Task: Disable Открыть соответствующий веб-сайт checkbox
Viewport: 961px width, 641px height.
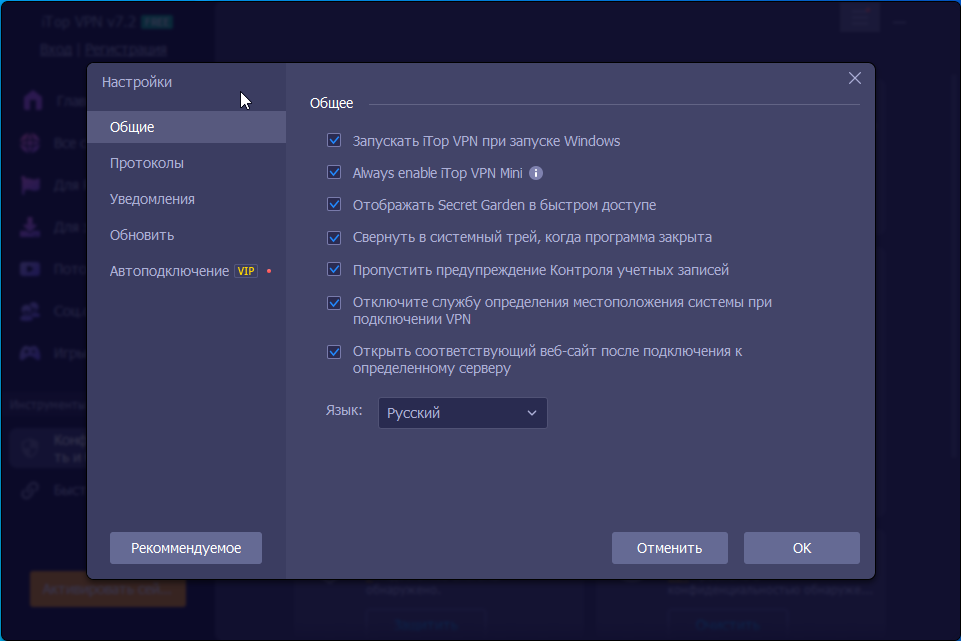Action: [335, 352]
